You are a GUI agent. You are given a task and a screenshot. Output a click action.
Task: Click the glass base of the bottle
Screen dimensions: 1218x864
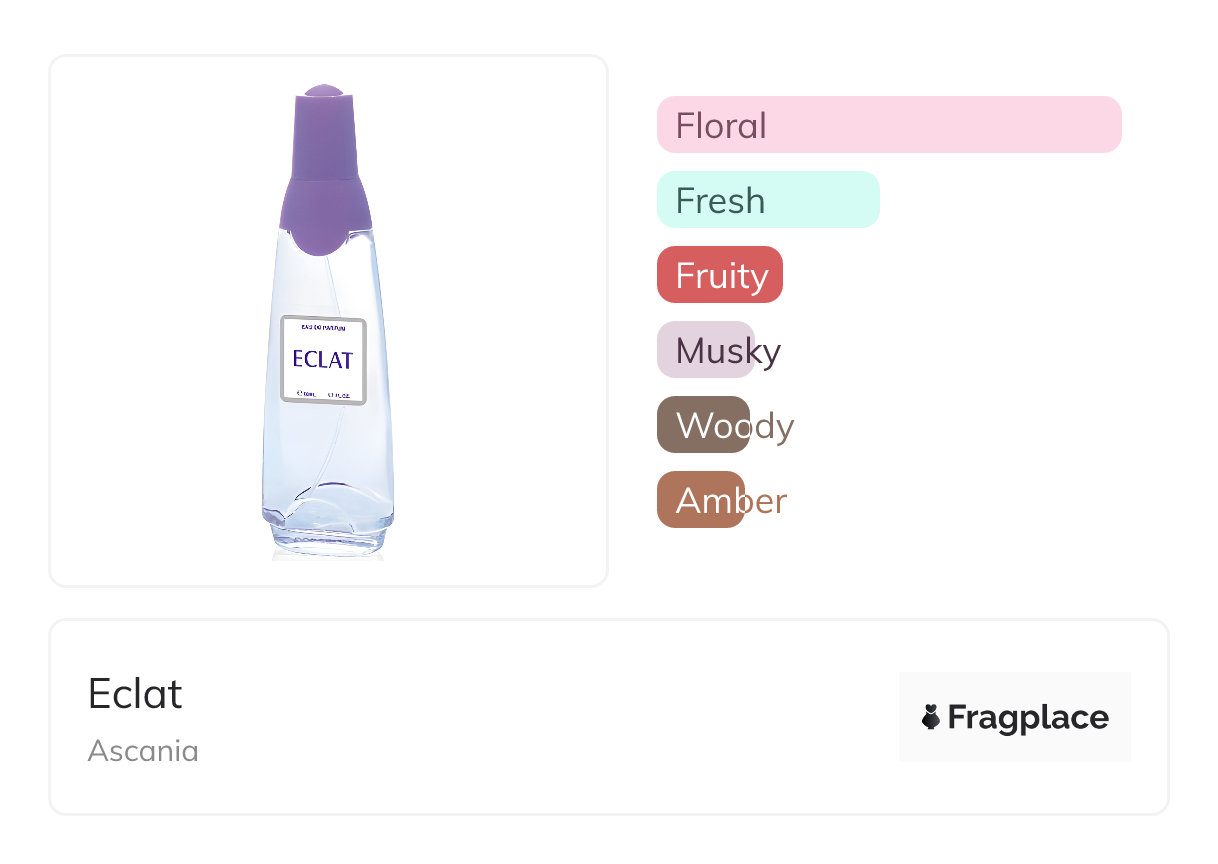tap(328, 525)
